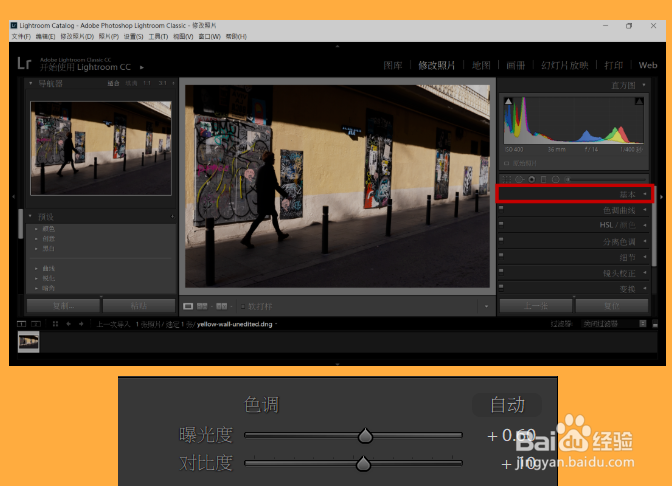Switch to the Web module
The width and height of the screenshot is (672, 486).
tap(648, 65)
